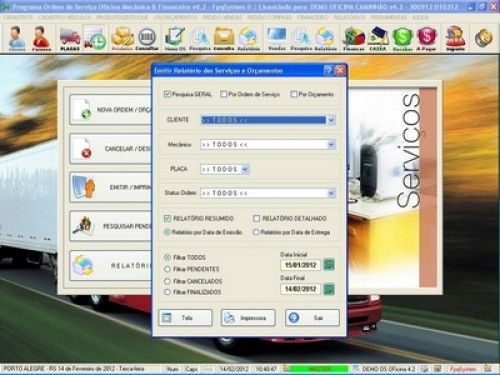Expand the Mecânico dropdown arrow

(331, 144)
